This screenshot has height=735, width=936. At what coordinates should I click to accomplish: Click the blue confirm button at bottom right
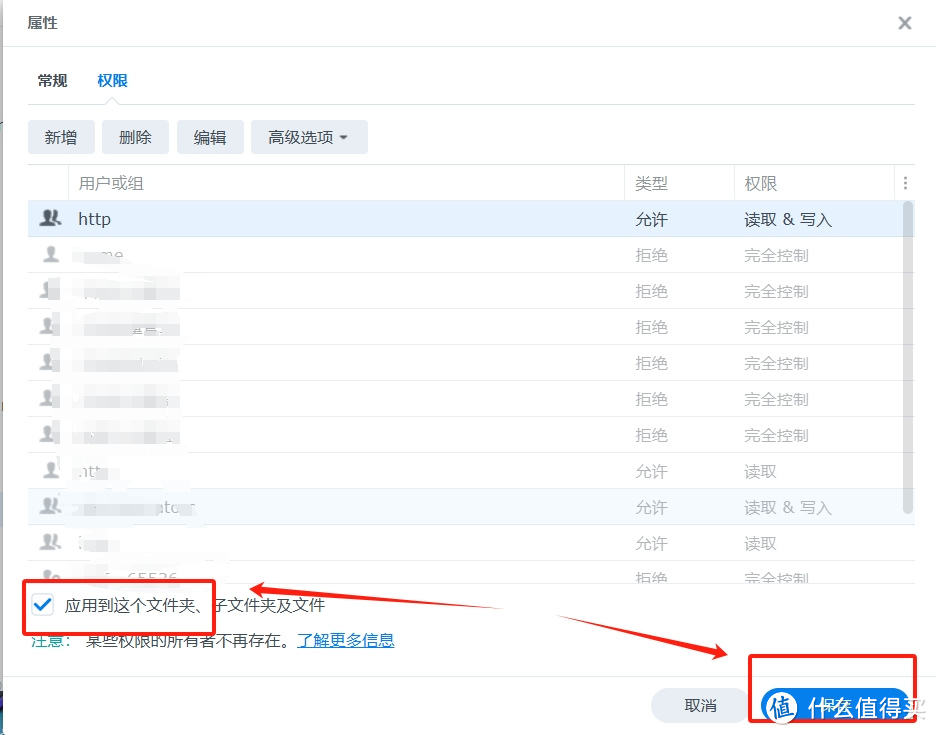point(838,705)
